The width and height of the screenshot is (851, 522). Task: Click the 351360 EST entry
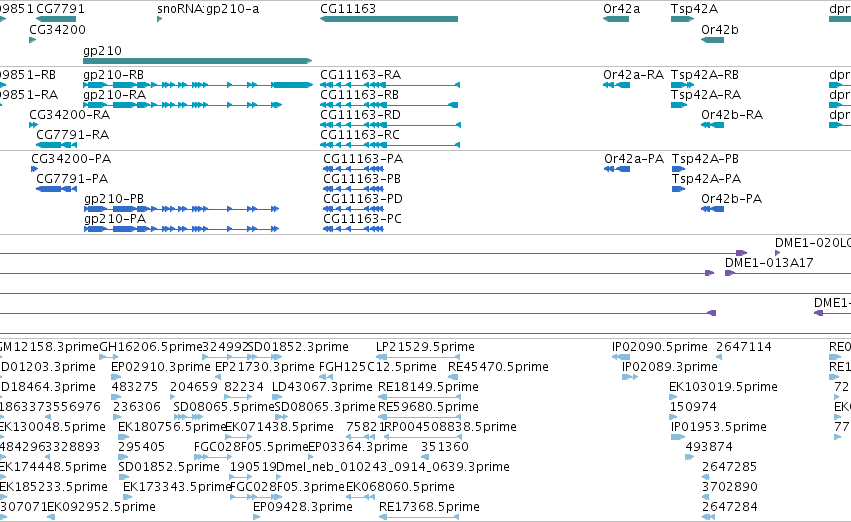pos(424,457)
